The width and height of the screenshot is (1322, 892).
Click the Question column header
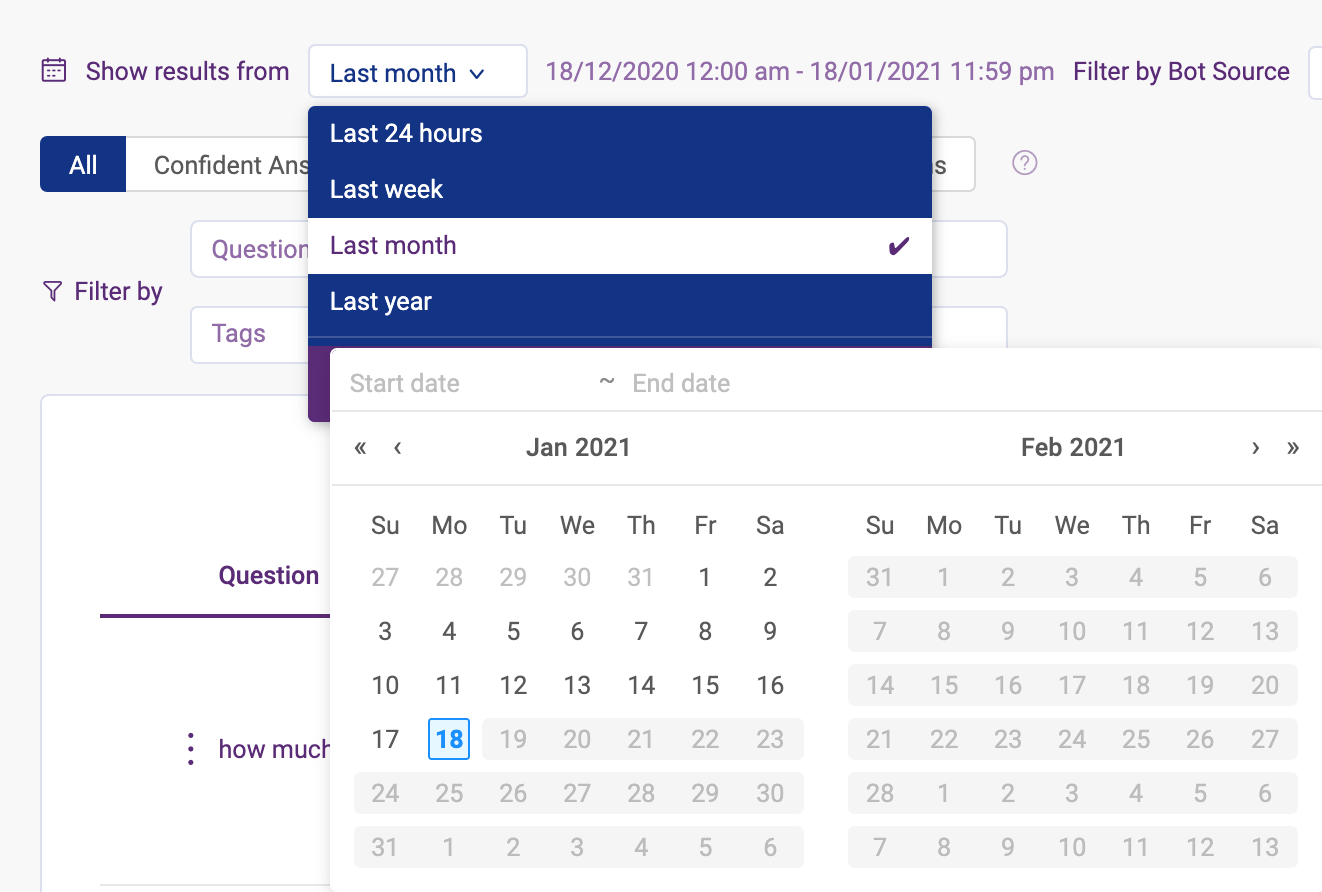pos(269,575)
